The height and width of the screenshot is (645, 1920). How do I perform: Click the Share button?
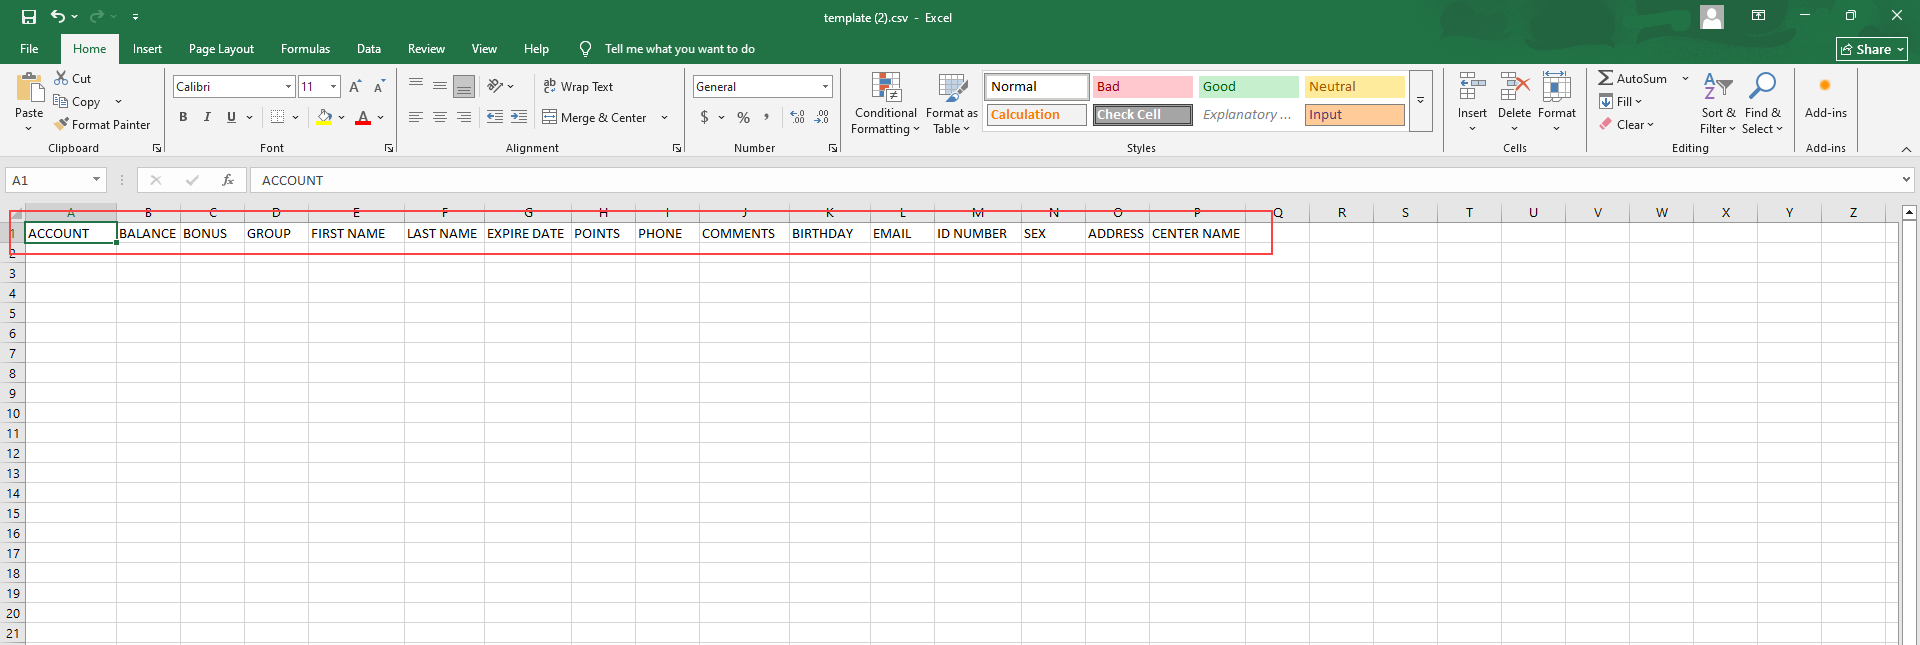pos(1871,49)
